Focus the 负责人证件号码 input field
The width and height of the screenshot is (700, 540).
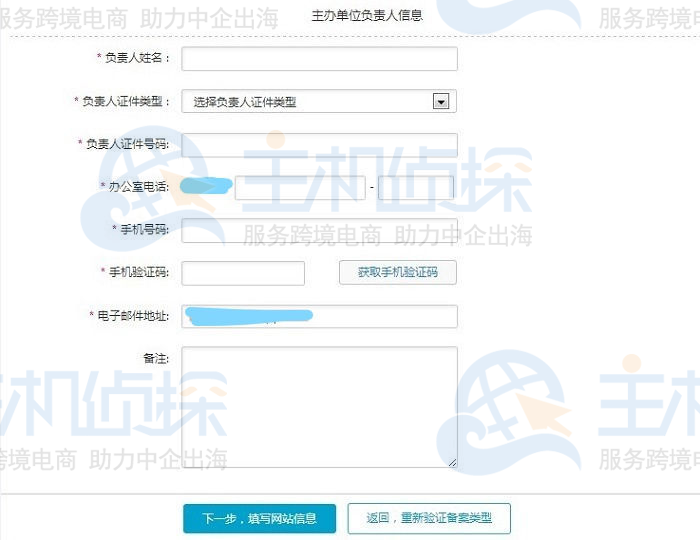[x=319, y=145]
